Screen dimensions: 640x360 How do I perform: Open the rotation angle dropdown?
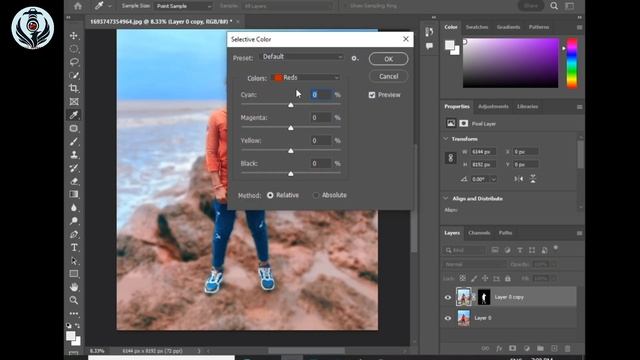493,179
